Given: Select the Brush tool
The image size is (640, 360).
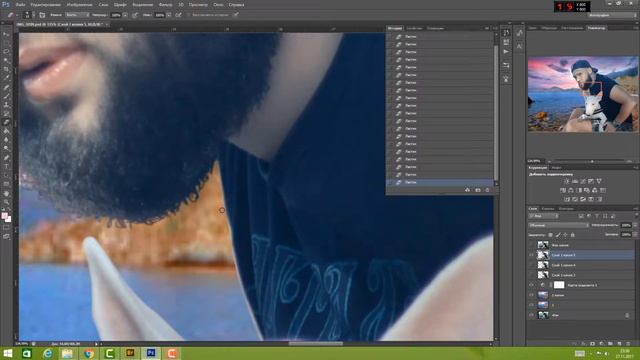Looking at the screenshot, I should 6,96.
